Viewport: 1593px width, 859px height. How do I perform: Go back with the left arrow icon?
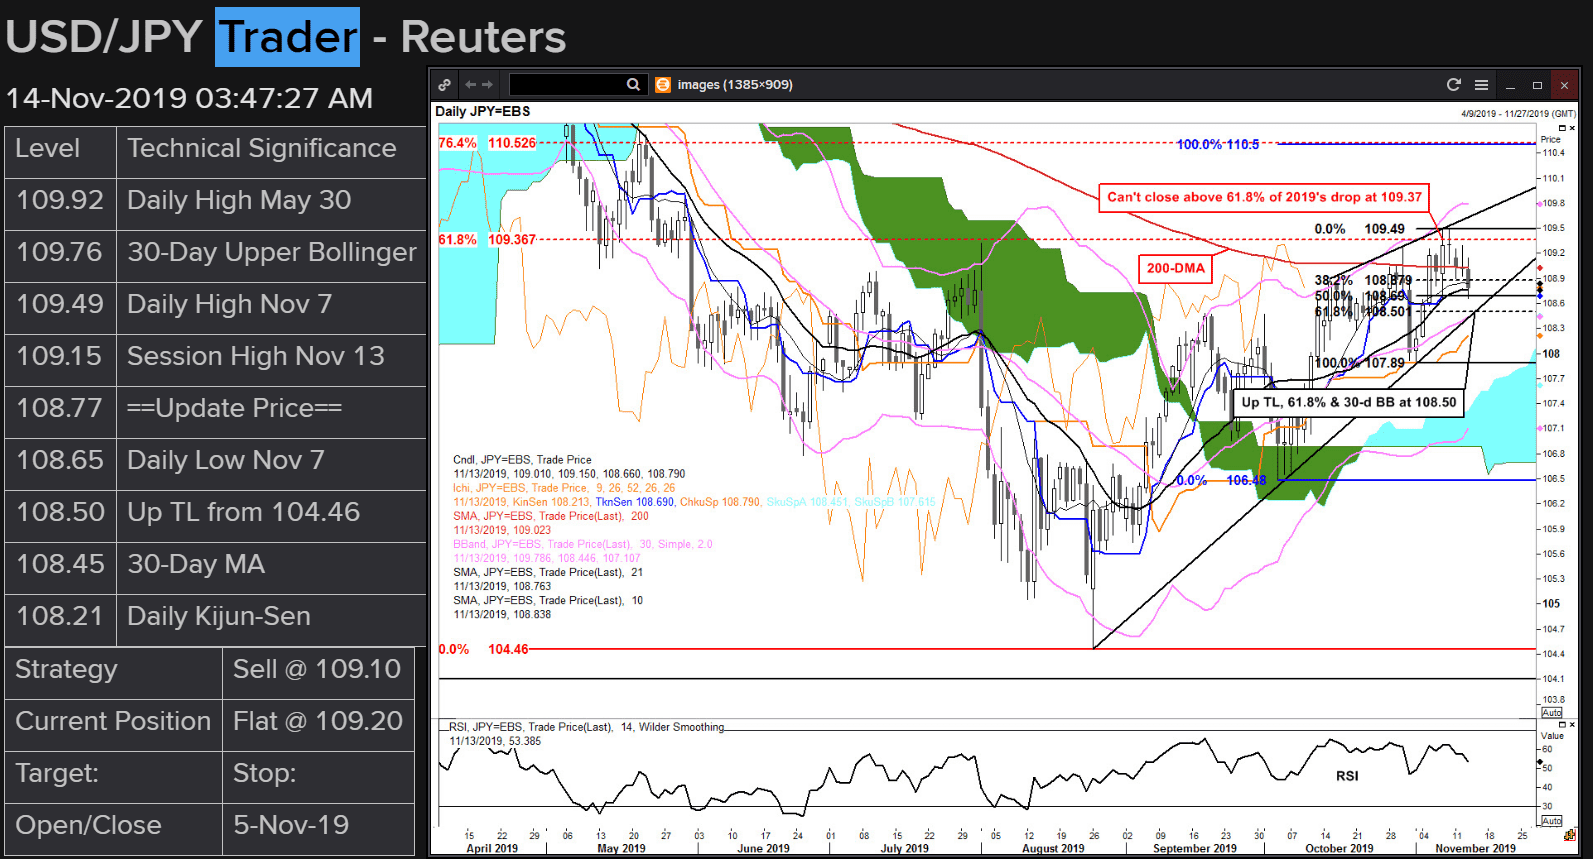(470, 85)
